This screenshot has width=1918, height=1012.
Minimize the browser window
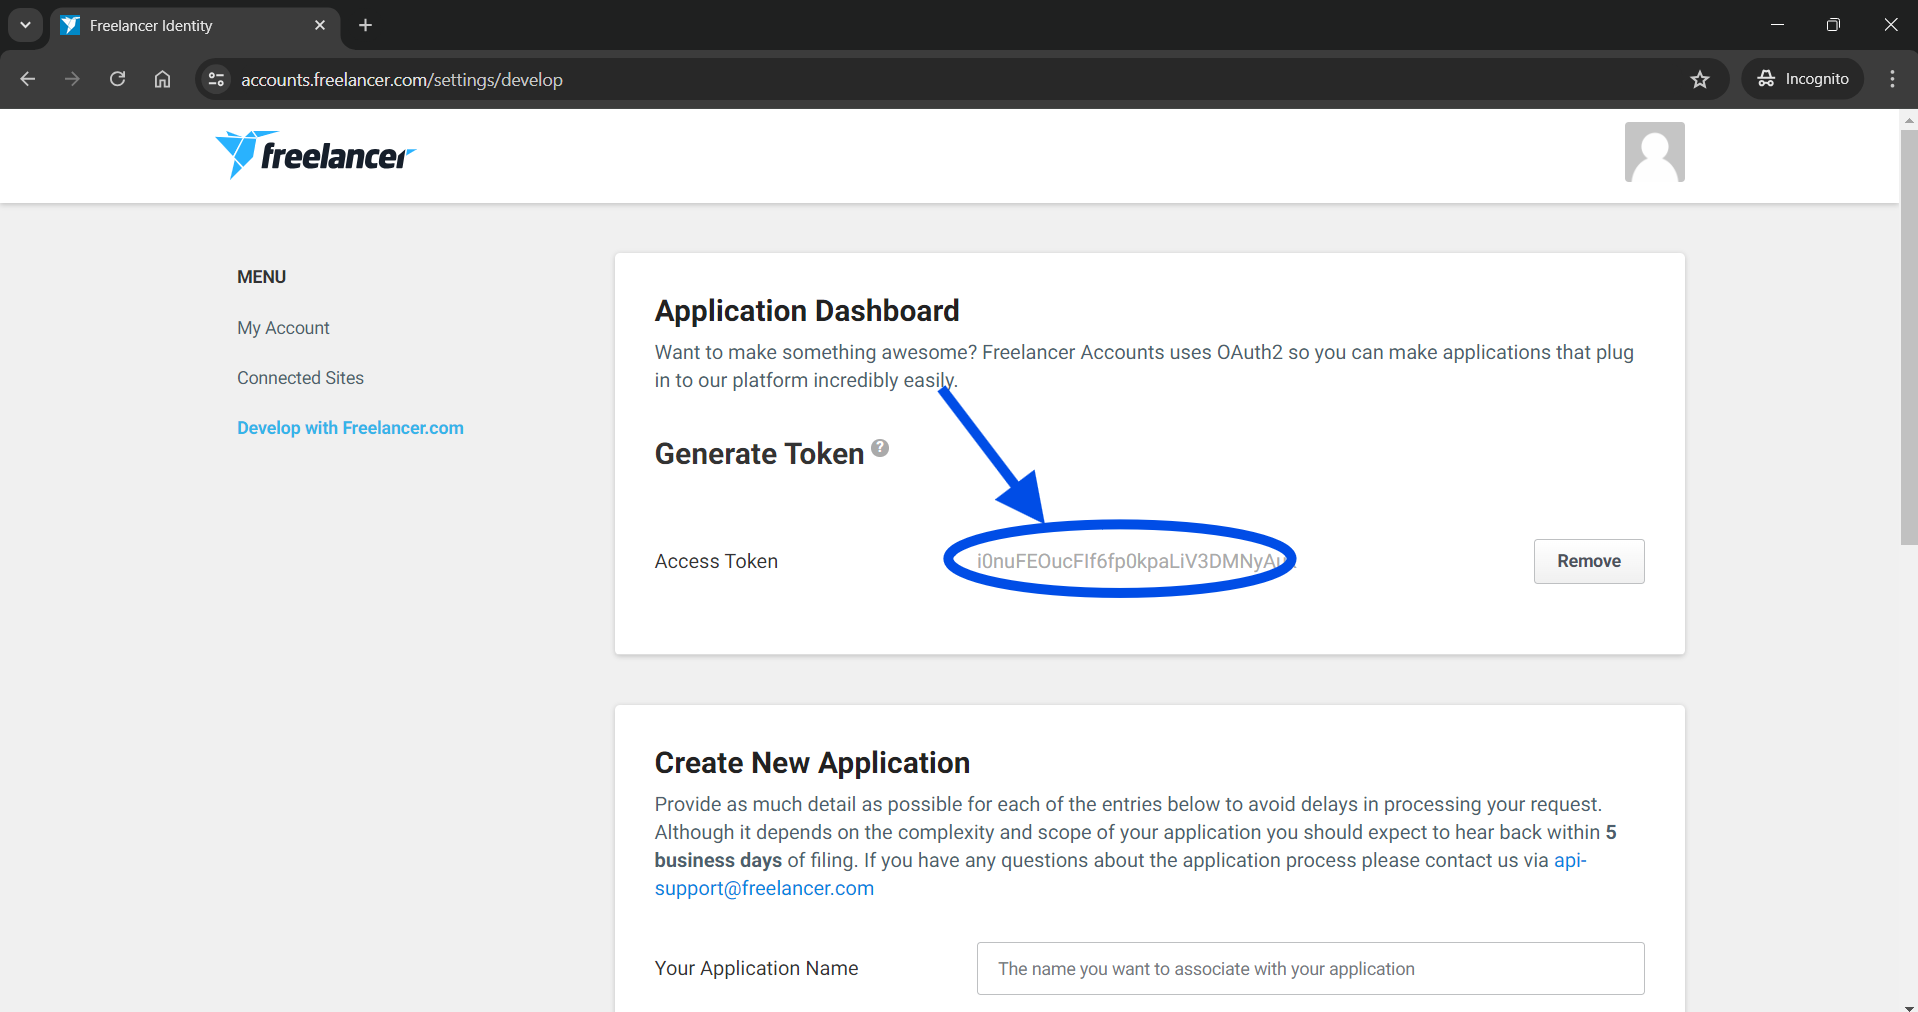pos(1777,25)
